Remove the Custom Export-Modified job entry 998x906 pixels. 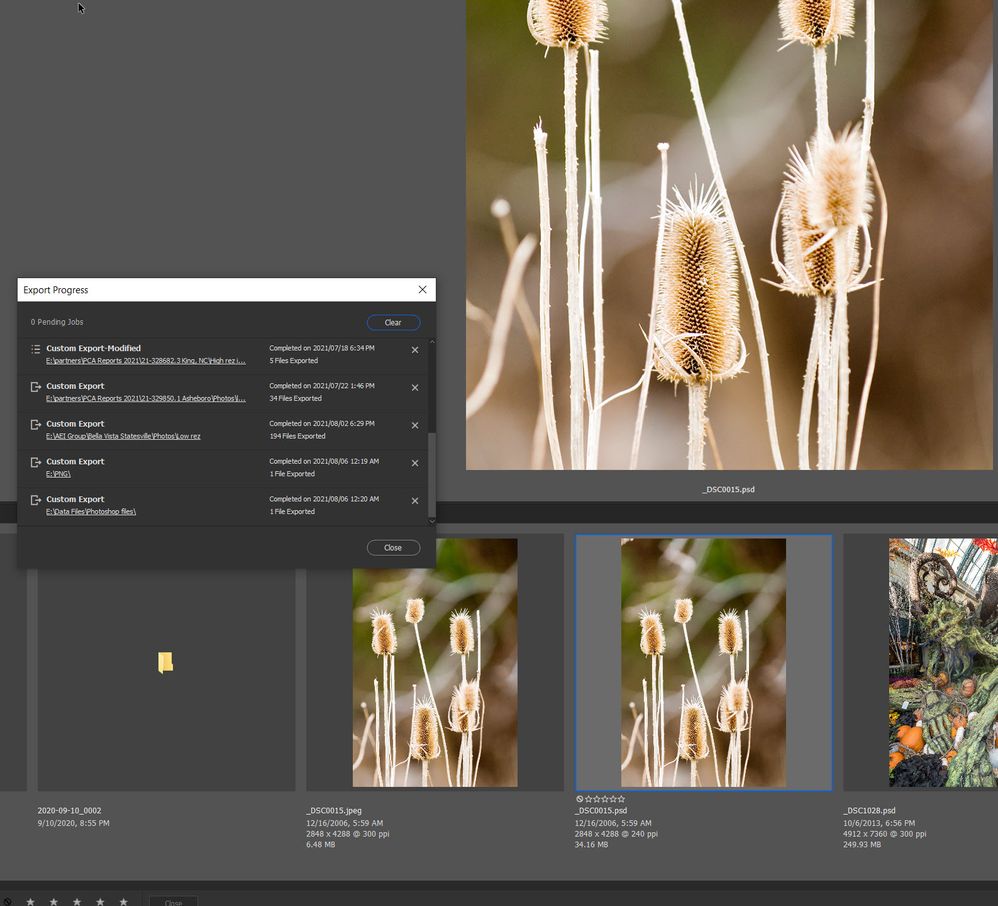(x=415, y=350)
